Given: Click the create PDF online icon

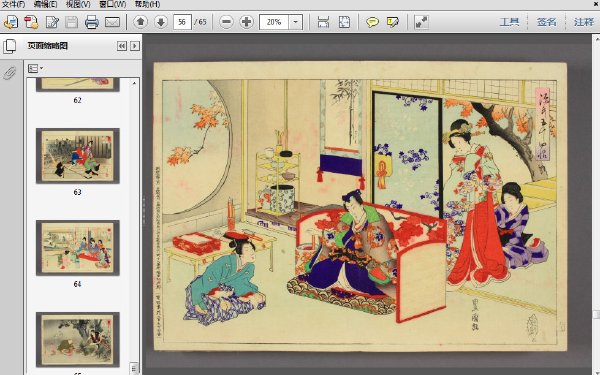Looking at the screenshot, I should pyautogui.click(x=11, y=22).
